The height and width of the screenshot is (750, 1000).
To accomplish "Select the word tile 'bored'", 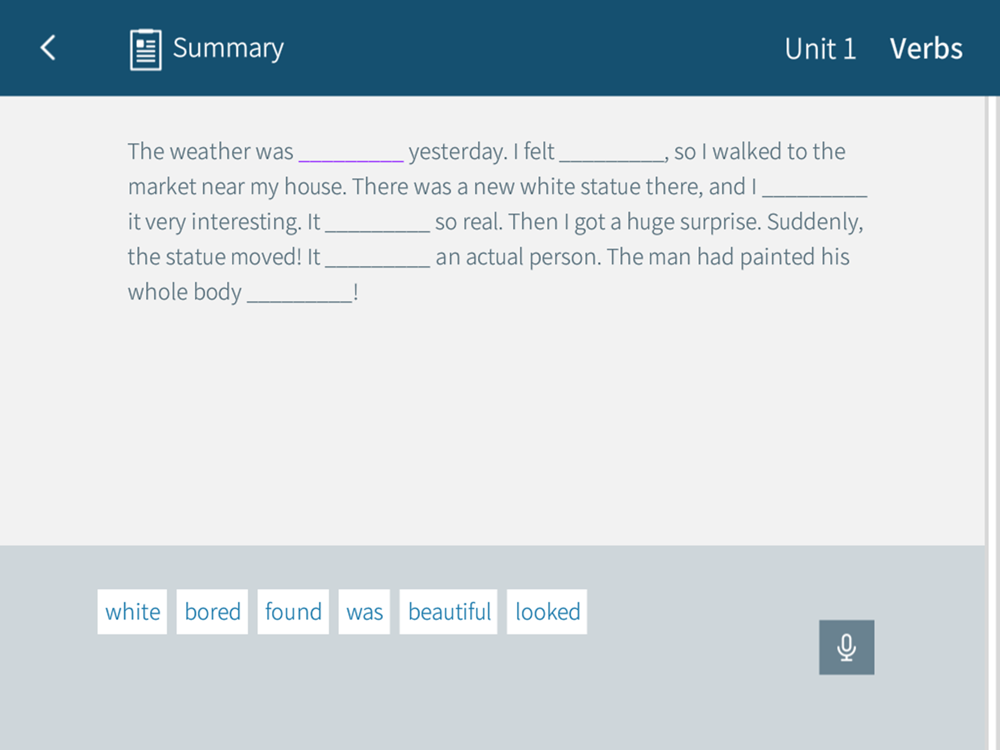I will pos(212,612).
